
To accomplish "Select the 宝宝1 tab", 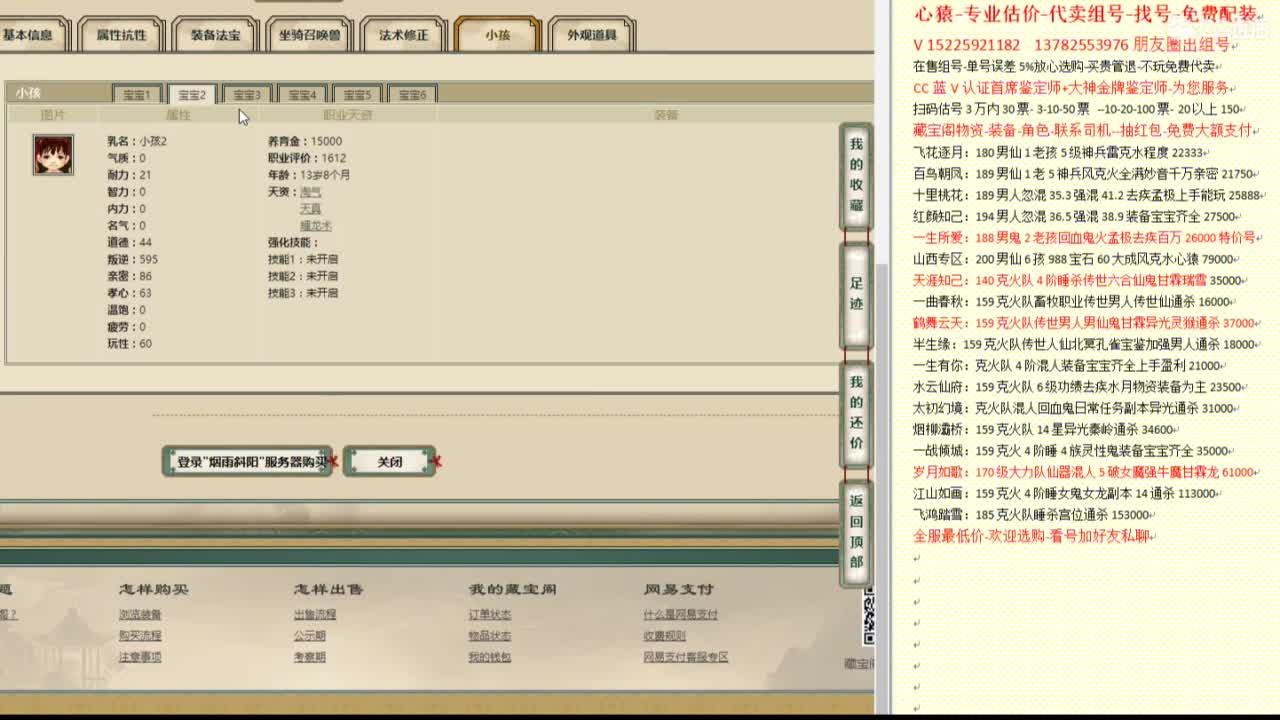I will click(137, 93).
